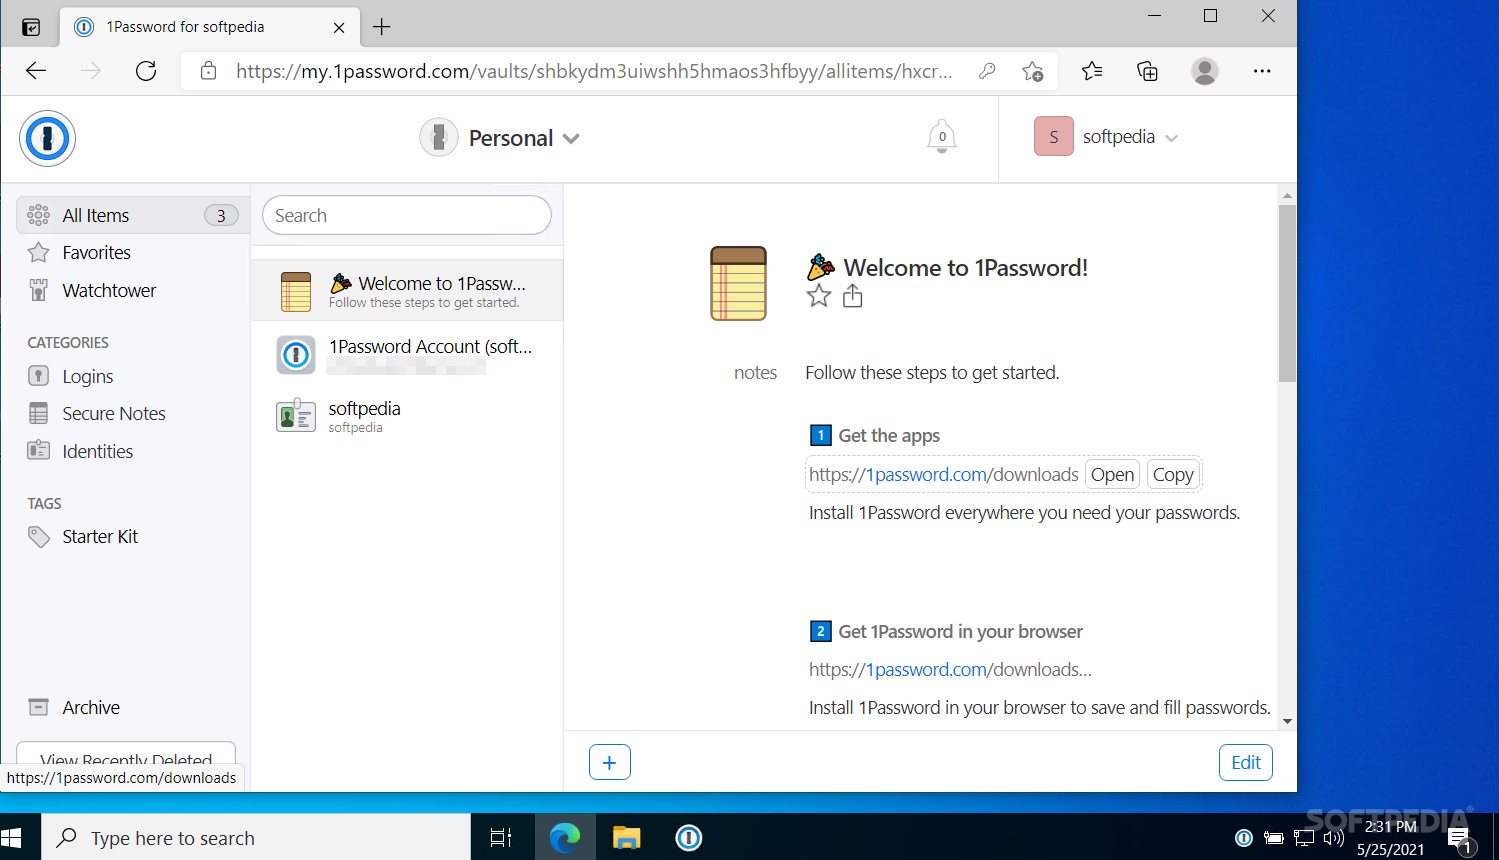Open the notifications bell icon
Image resolution: width=1499 pixels, height=860 pixels.
941,137
